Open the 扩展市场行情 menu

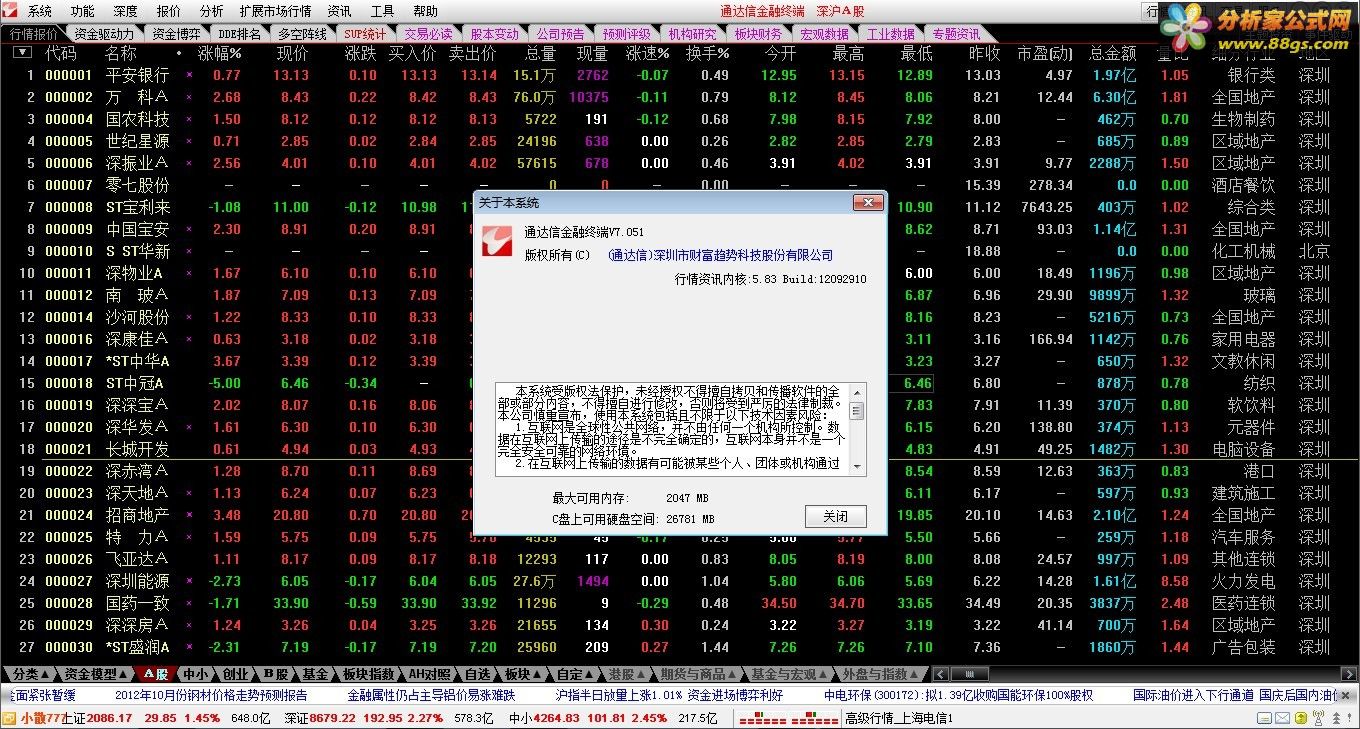pyautogui.click(x=275, y=11)
